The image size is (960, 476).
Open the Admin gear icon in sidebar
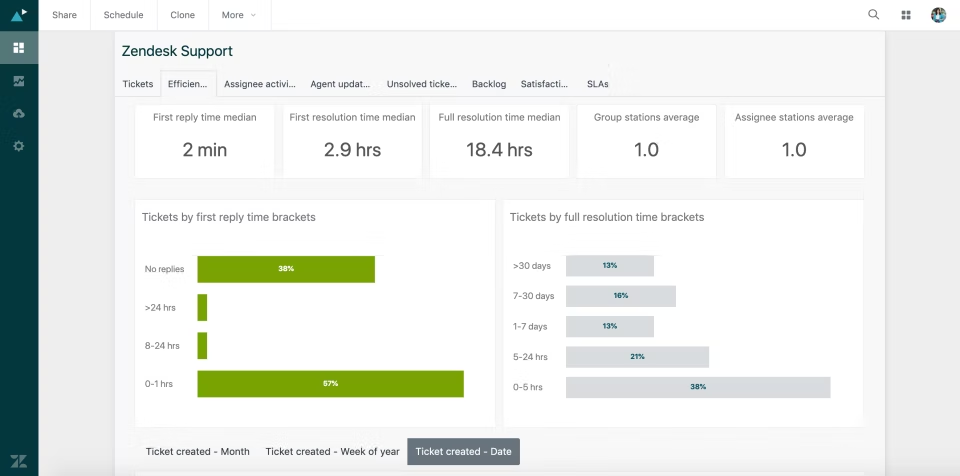coord(19,146)
